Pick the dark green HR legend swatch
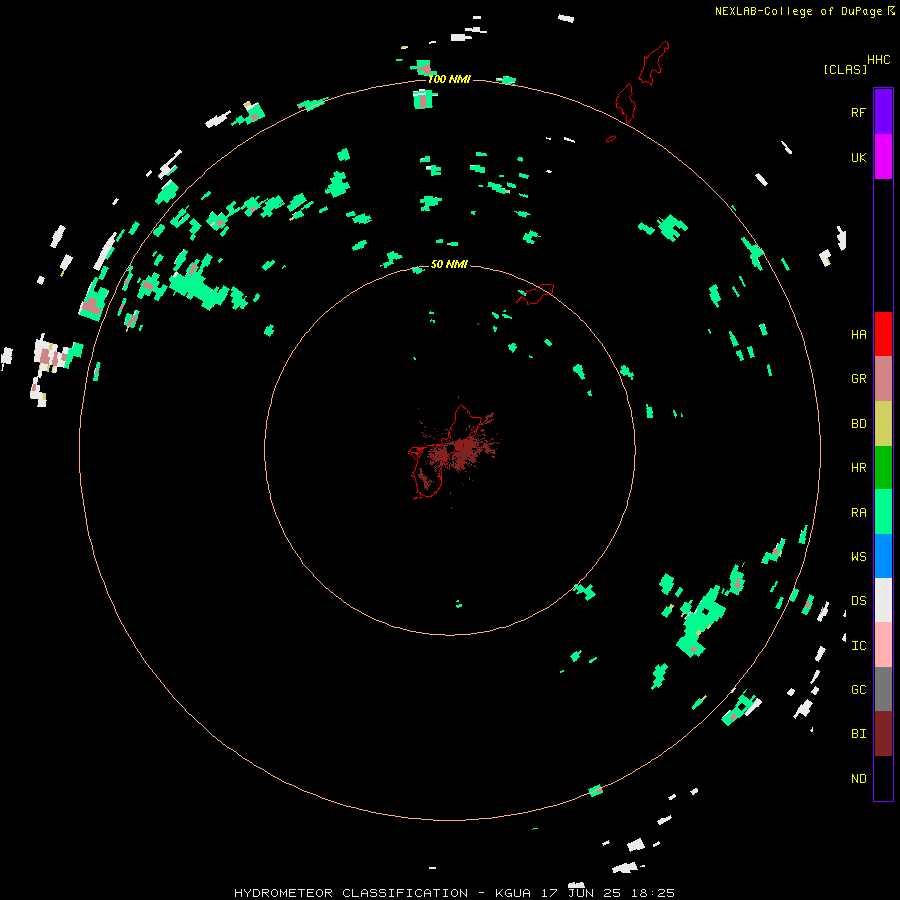The image size is (900, 900). (883, 468)
